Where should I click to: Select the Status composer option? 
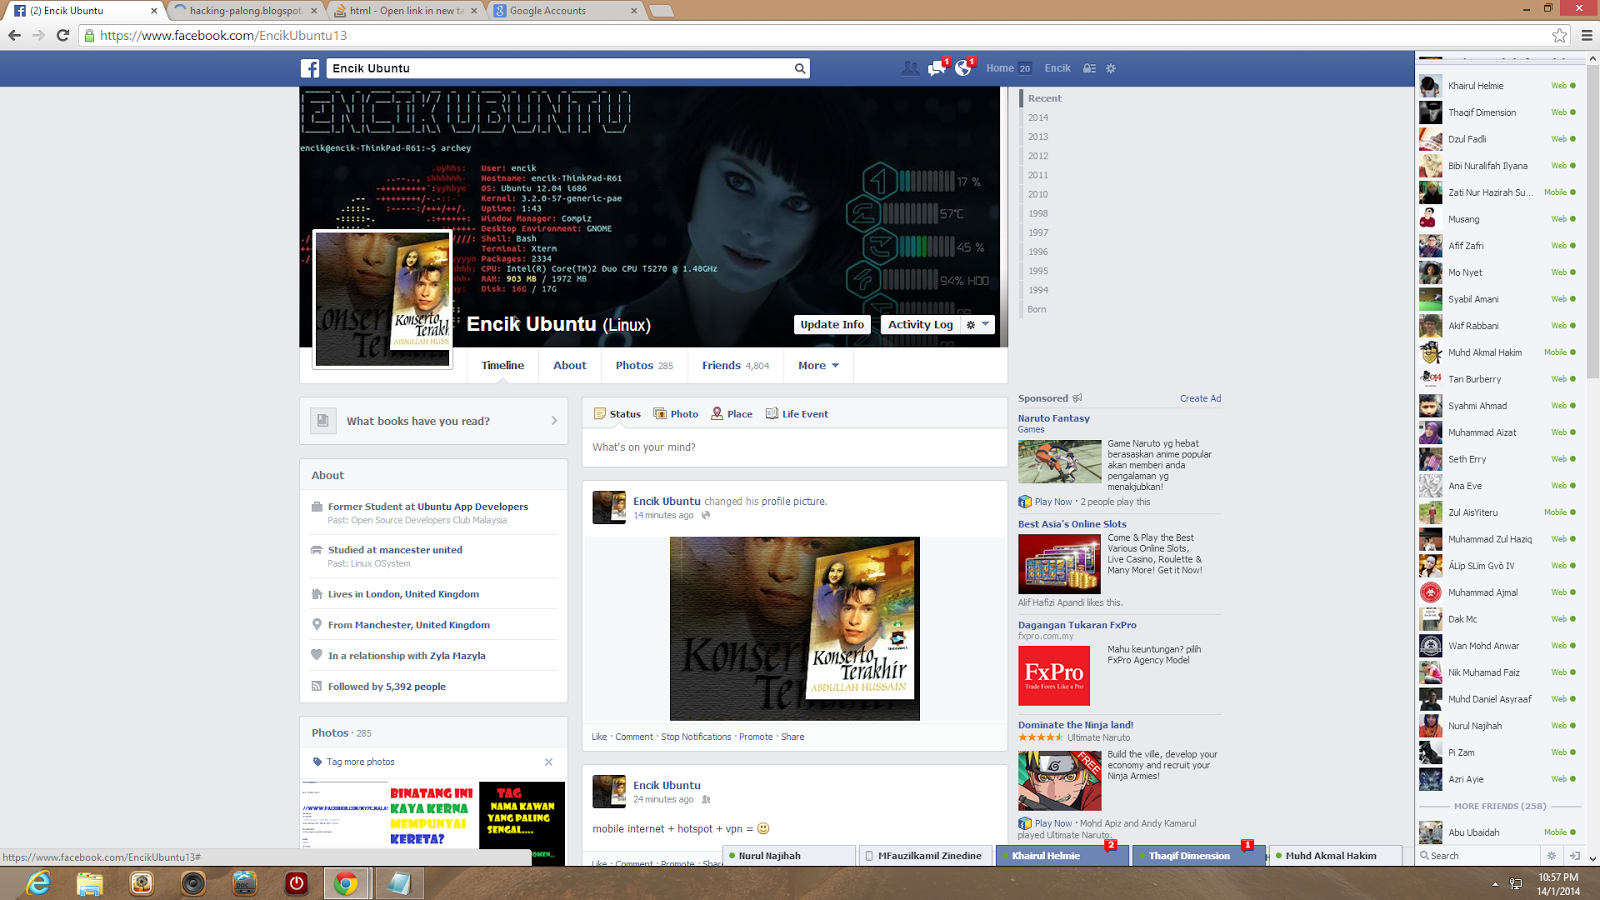(x=617, y=414)
